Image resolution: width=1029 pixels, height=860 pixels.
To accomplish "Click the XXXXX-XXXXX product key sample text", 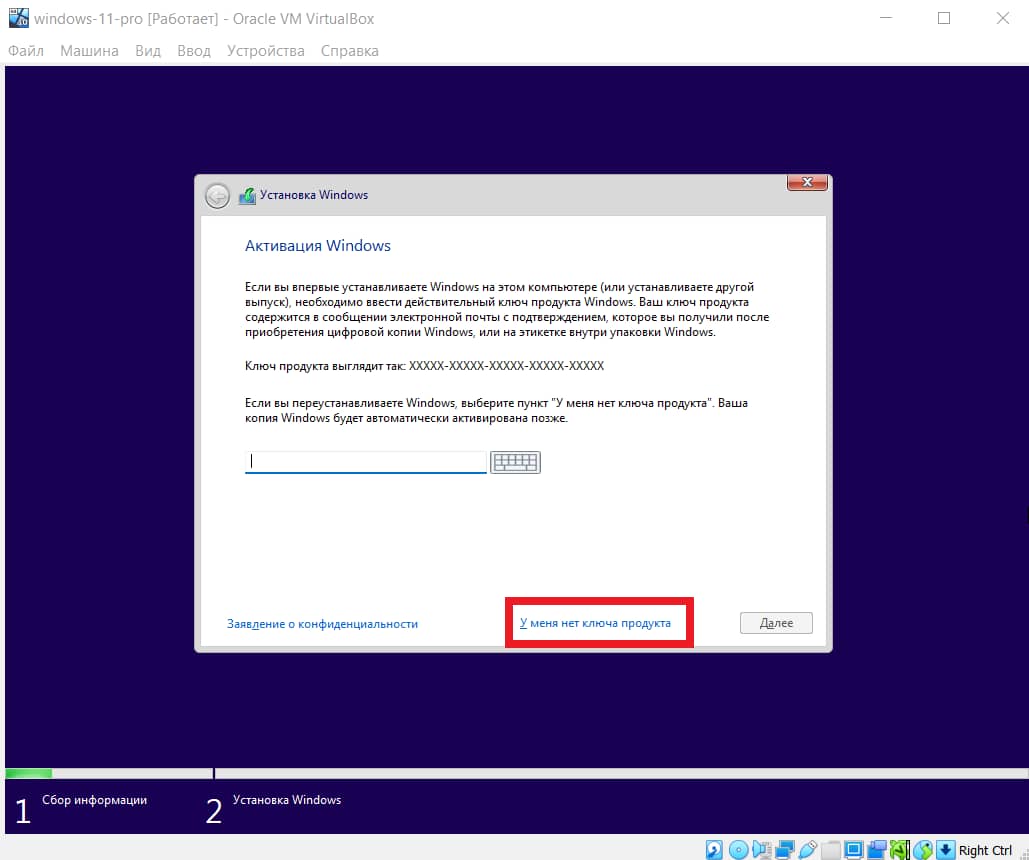I will coord(506,366).
